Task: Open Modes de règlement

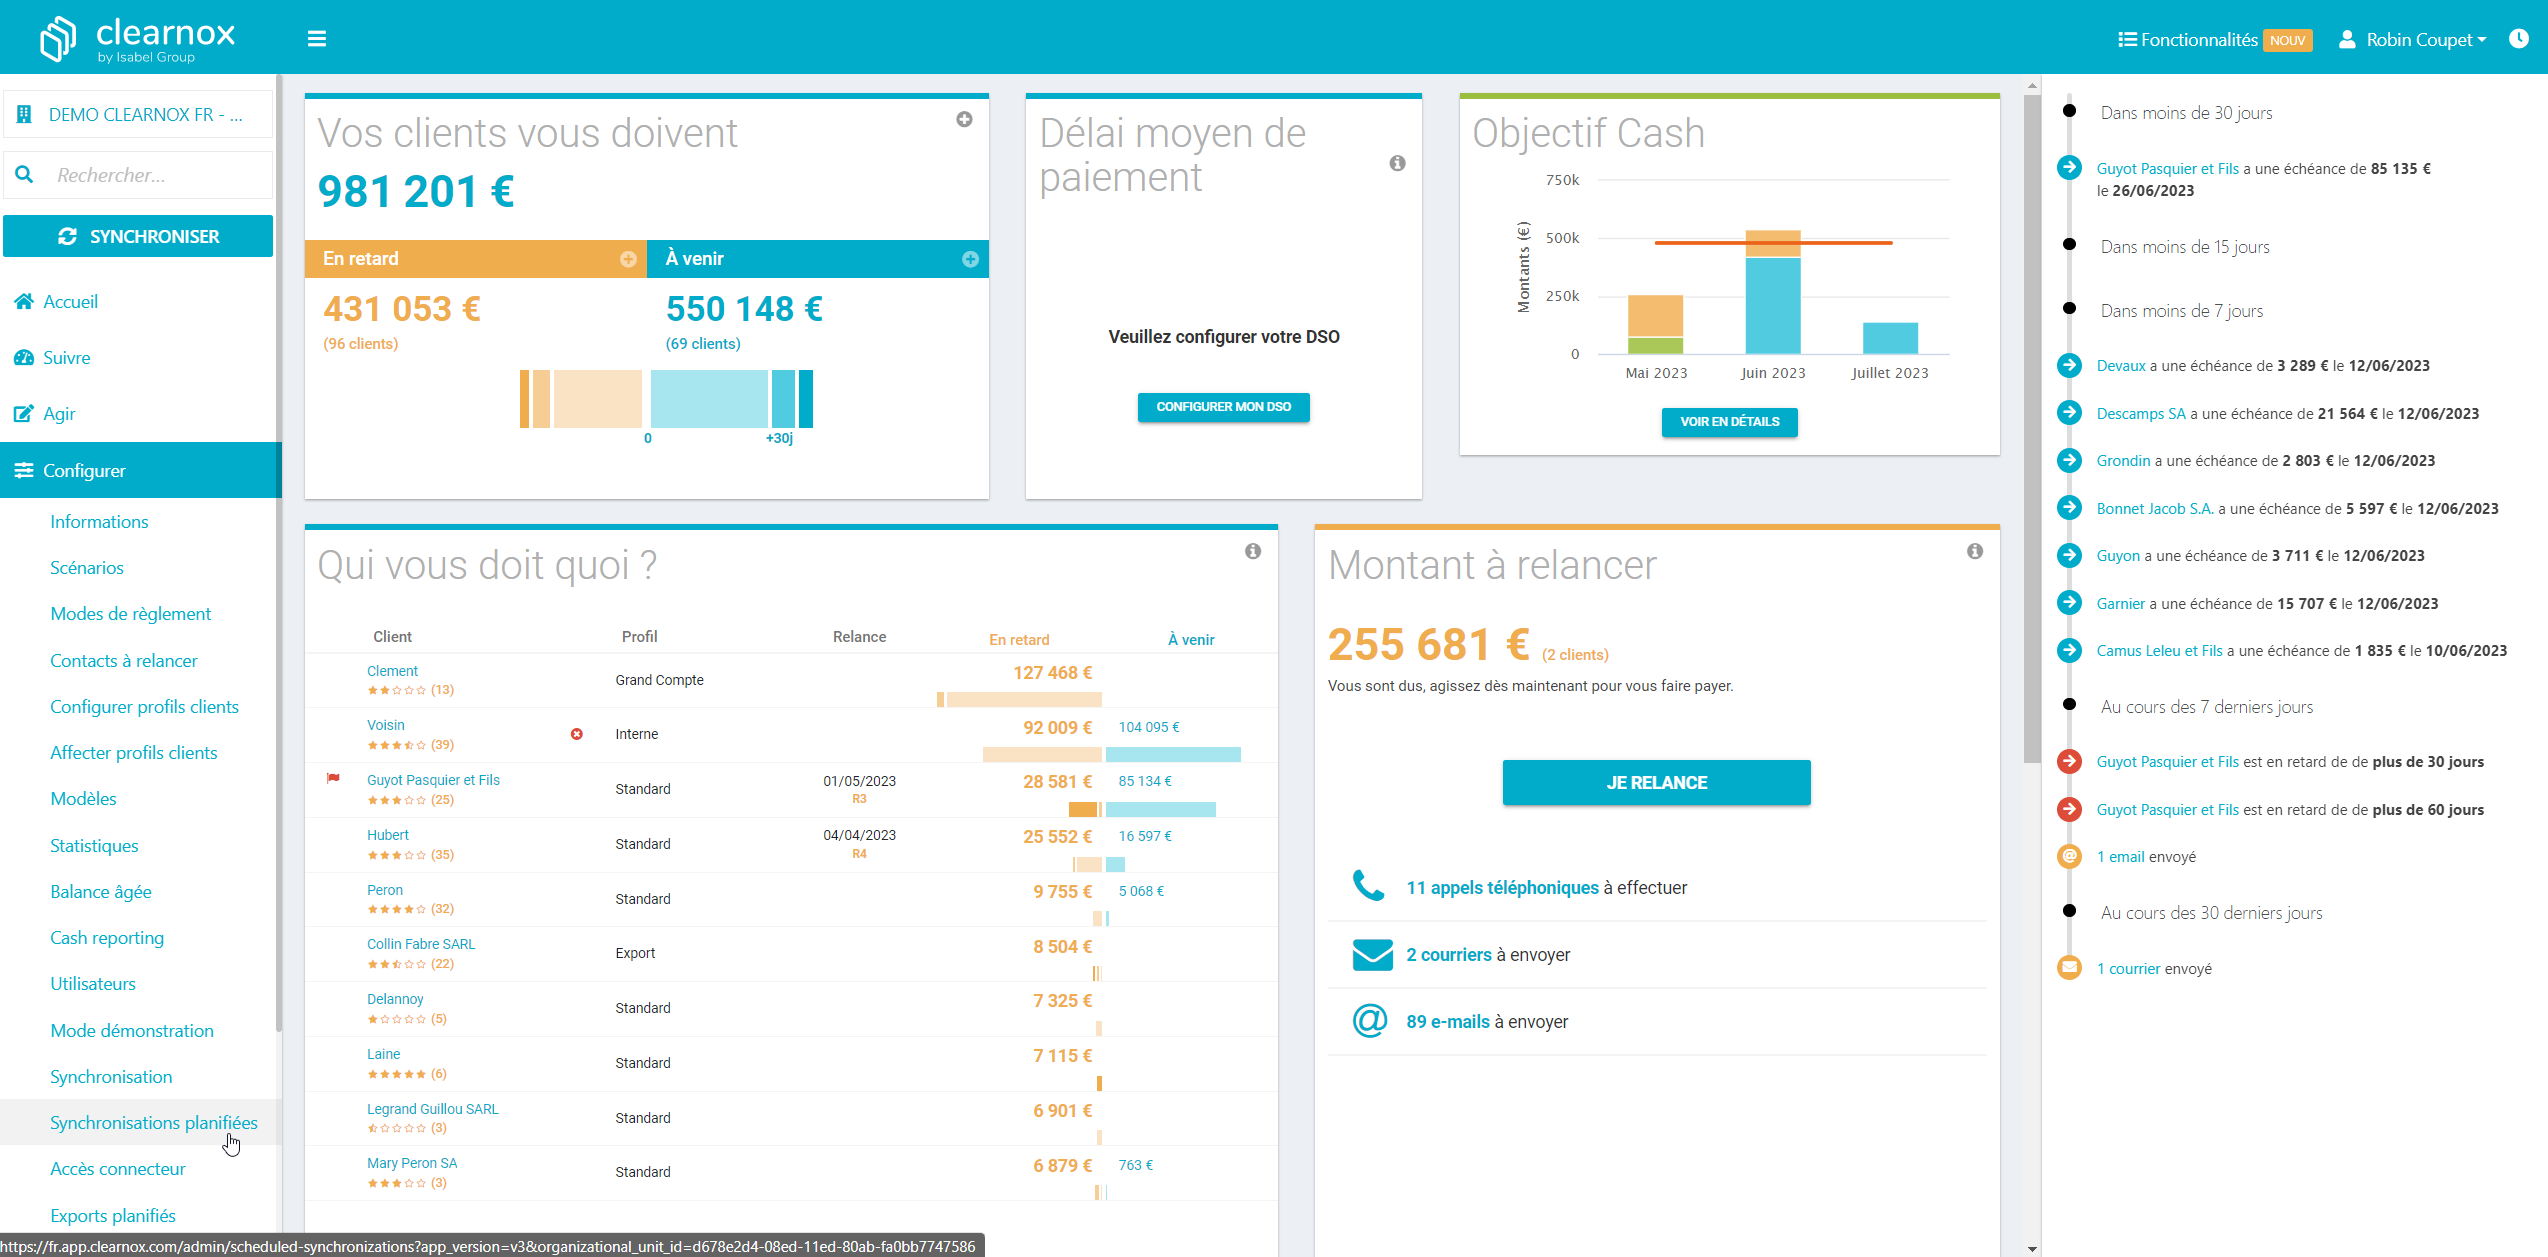Action: tap(131, 613)
